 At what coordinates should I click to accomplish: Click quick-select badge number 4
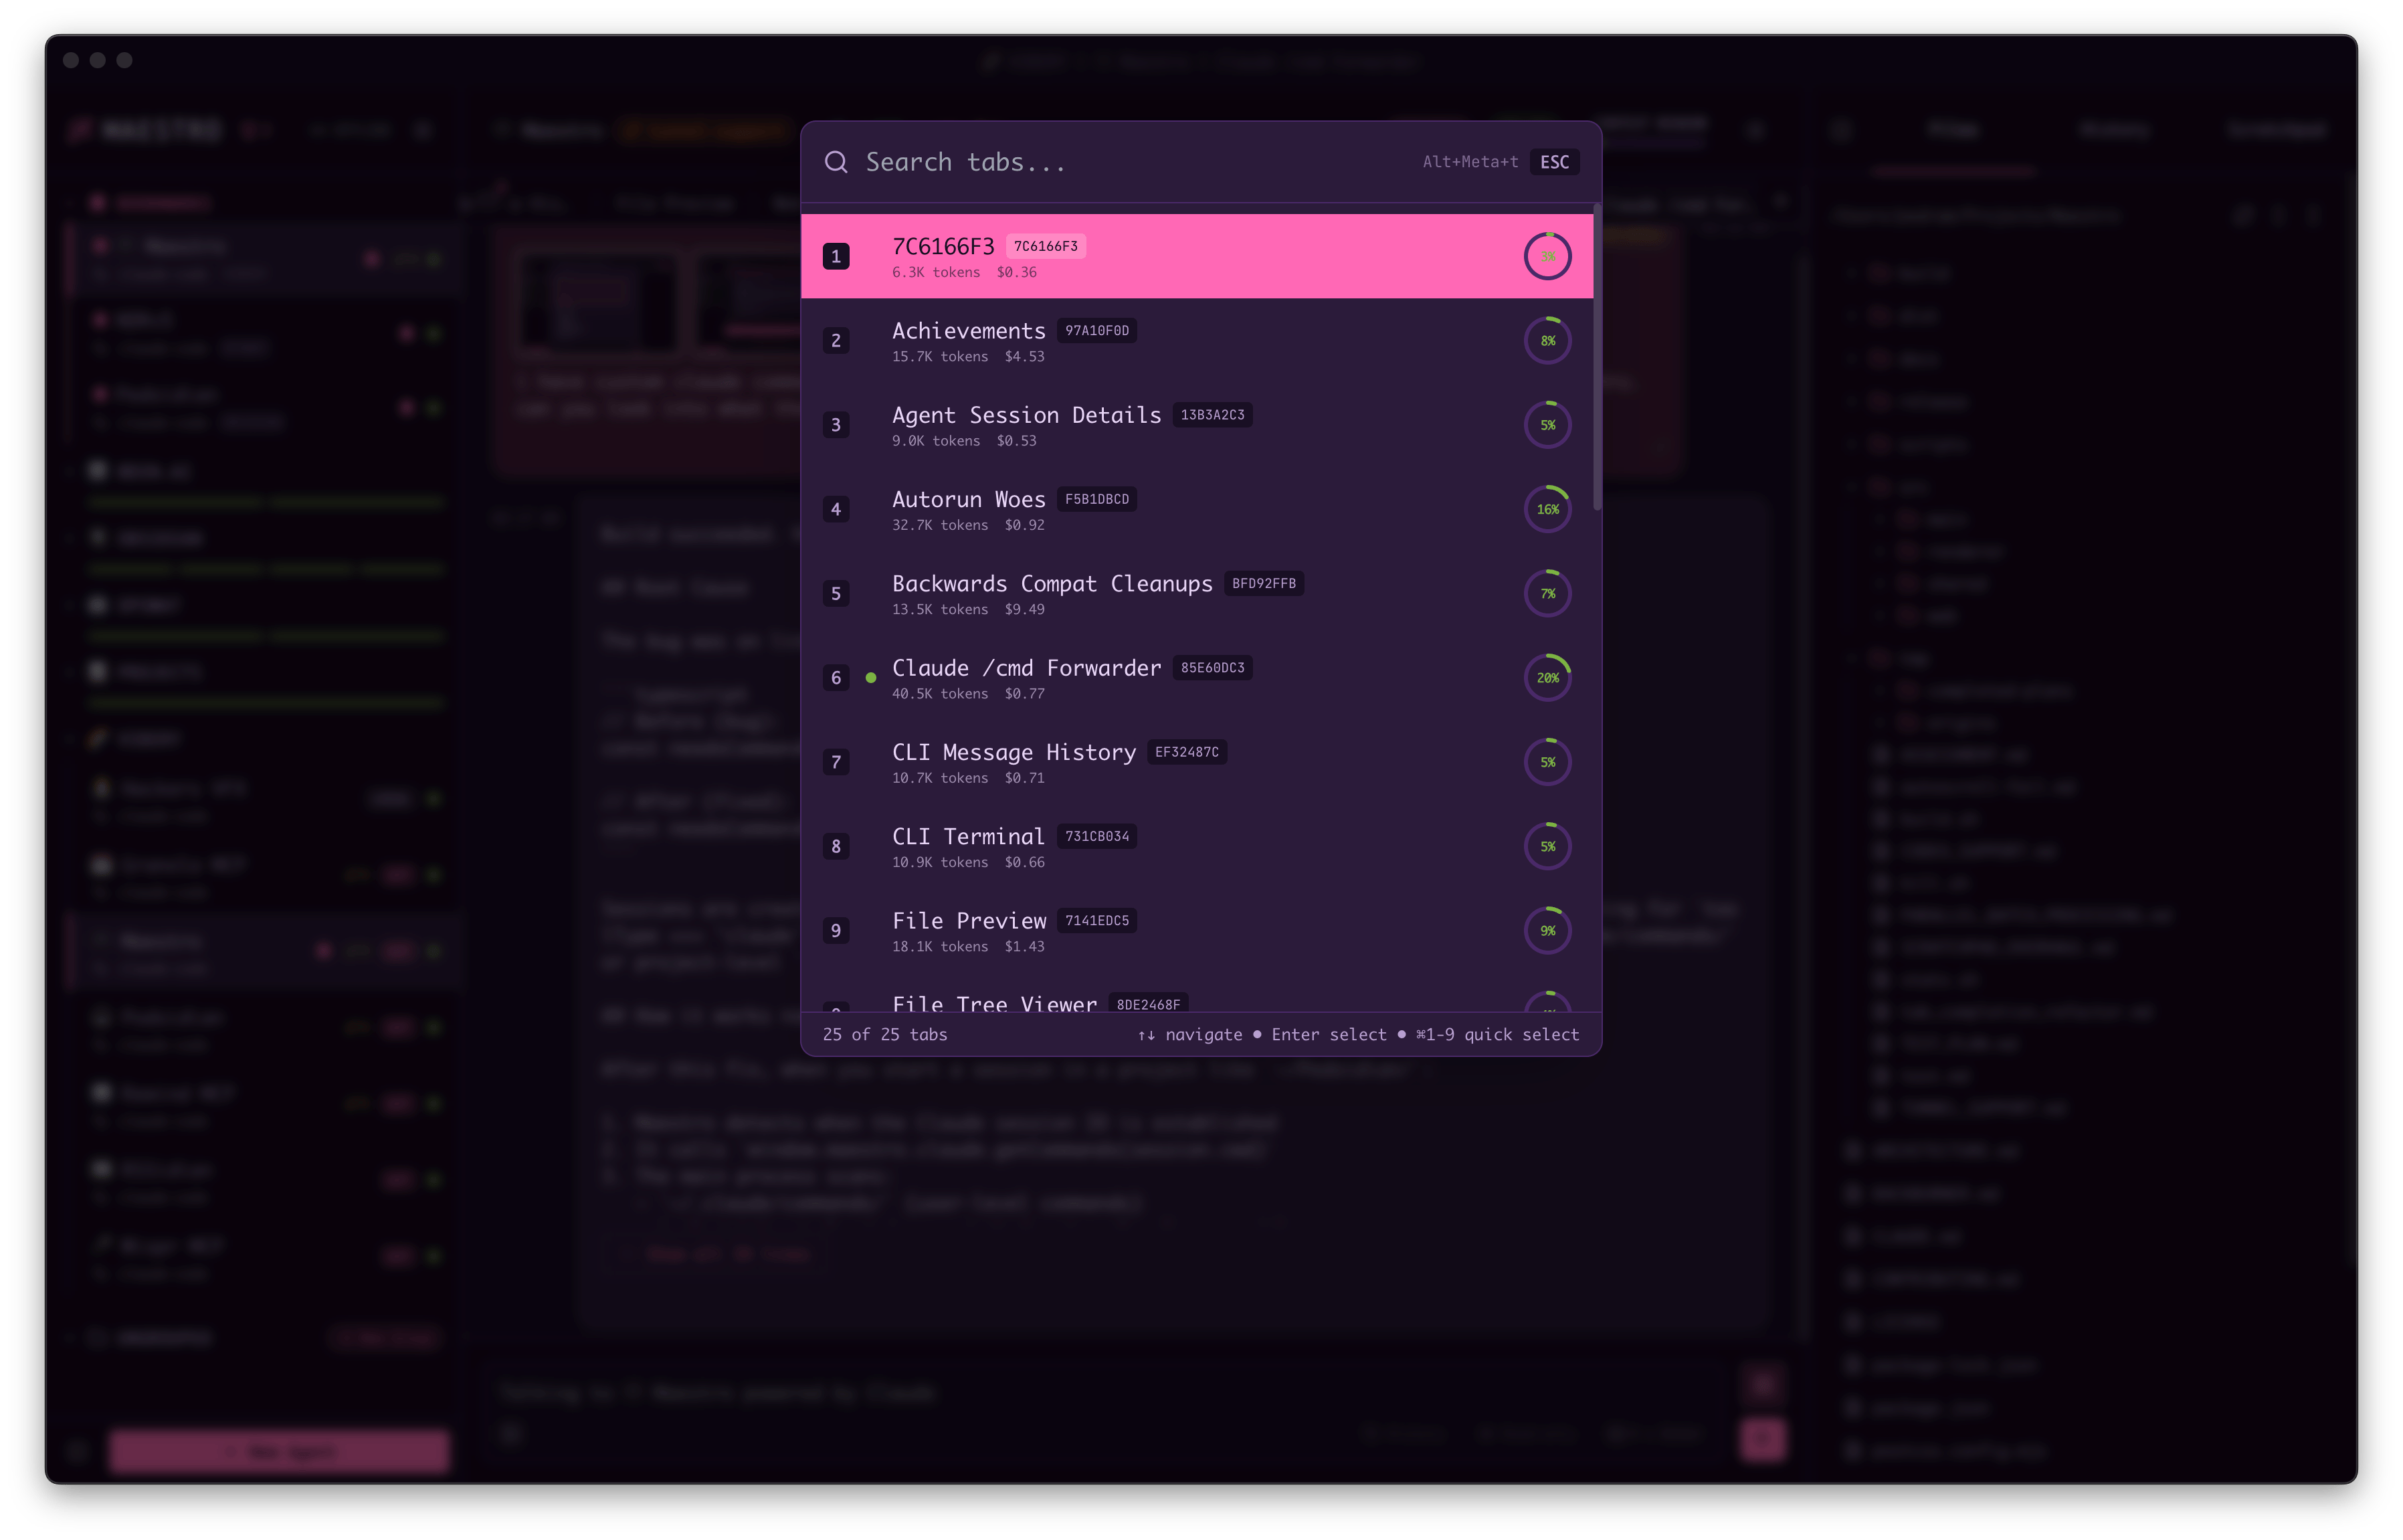tap(836, 509)
